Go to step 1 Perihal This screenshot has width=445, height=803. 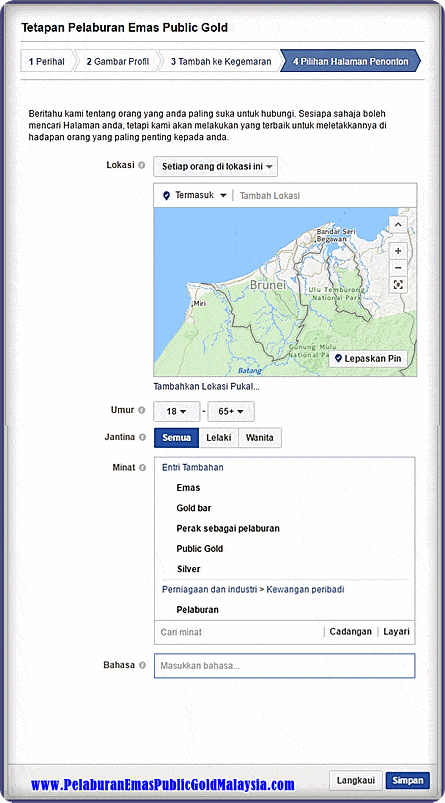pos(47,61)
